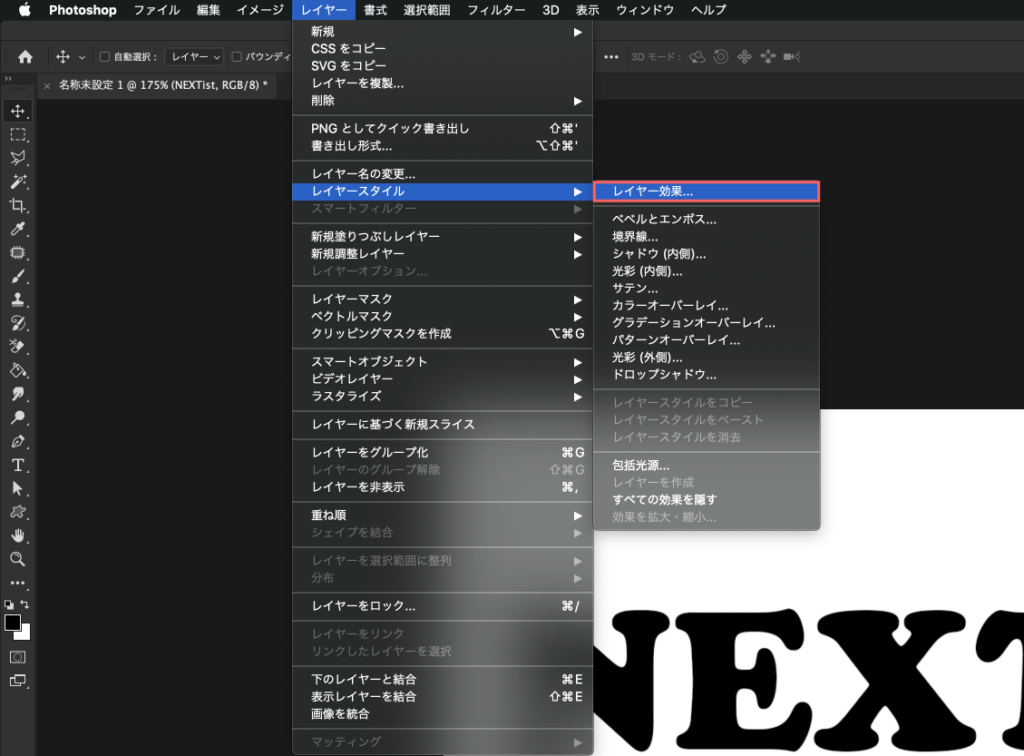1024x756 pixels.
Task: Click background color swatch
Action: click(25, 633)
